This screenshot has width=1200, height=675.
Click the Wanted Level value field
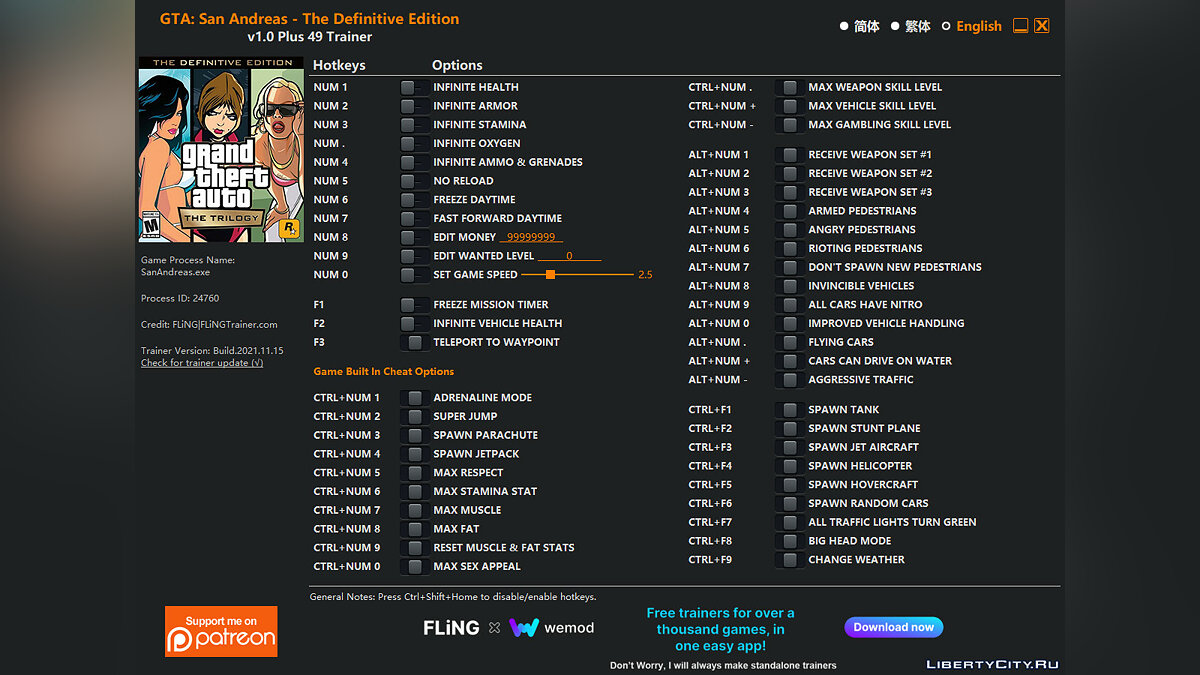(570, 256)
